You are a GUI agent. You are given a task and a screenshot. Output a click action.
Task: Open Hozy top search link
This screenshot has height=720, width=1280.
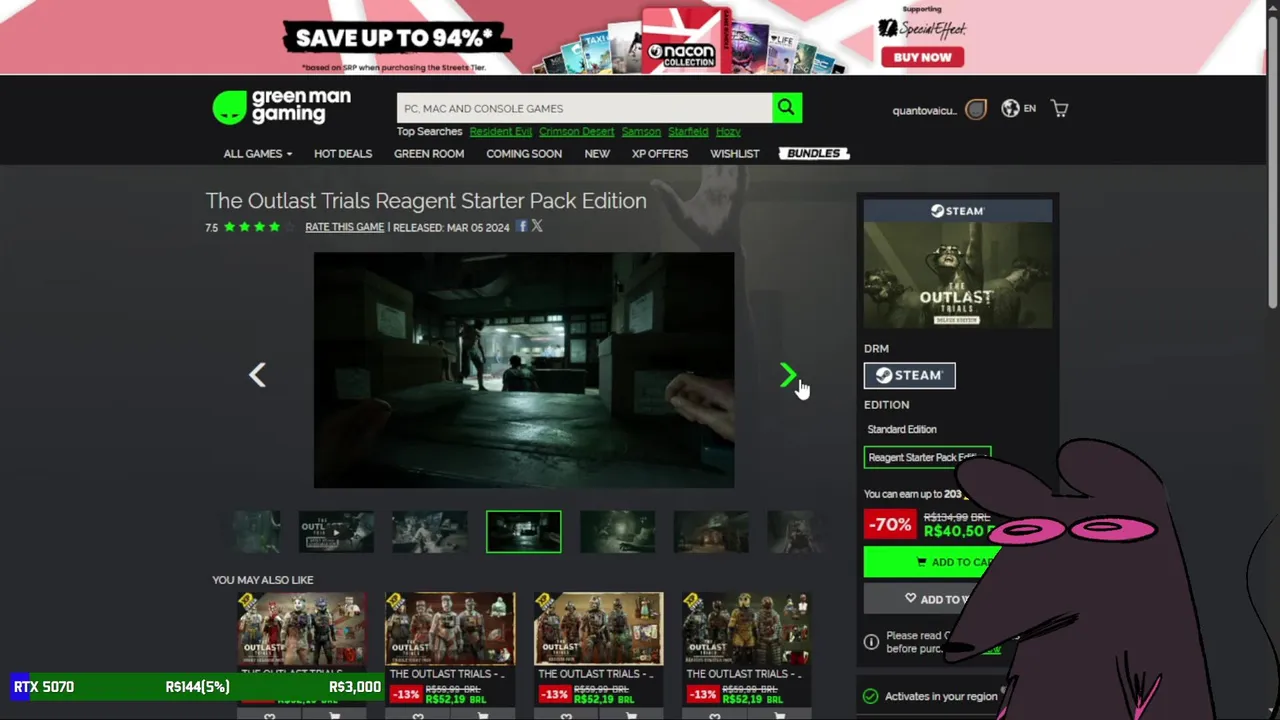(x=728, y=132)
